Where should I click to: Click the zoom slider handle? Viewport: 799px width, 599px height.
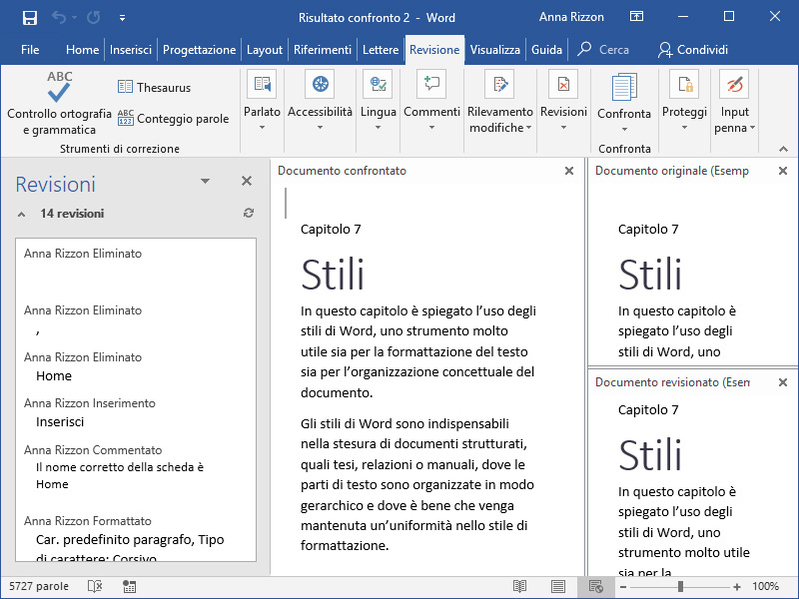point(680,587)
